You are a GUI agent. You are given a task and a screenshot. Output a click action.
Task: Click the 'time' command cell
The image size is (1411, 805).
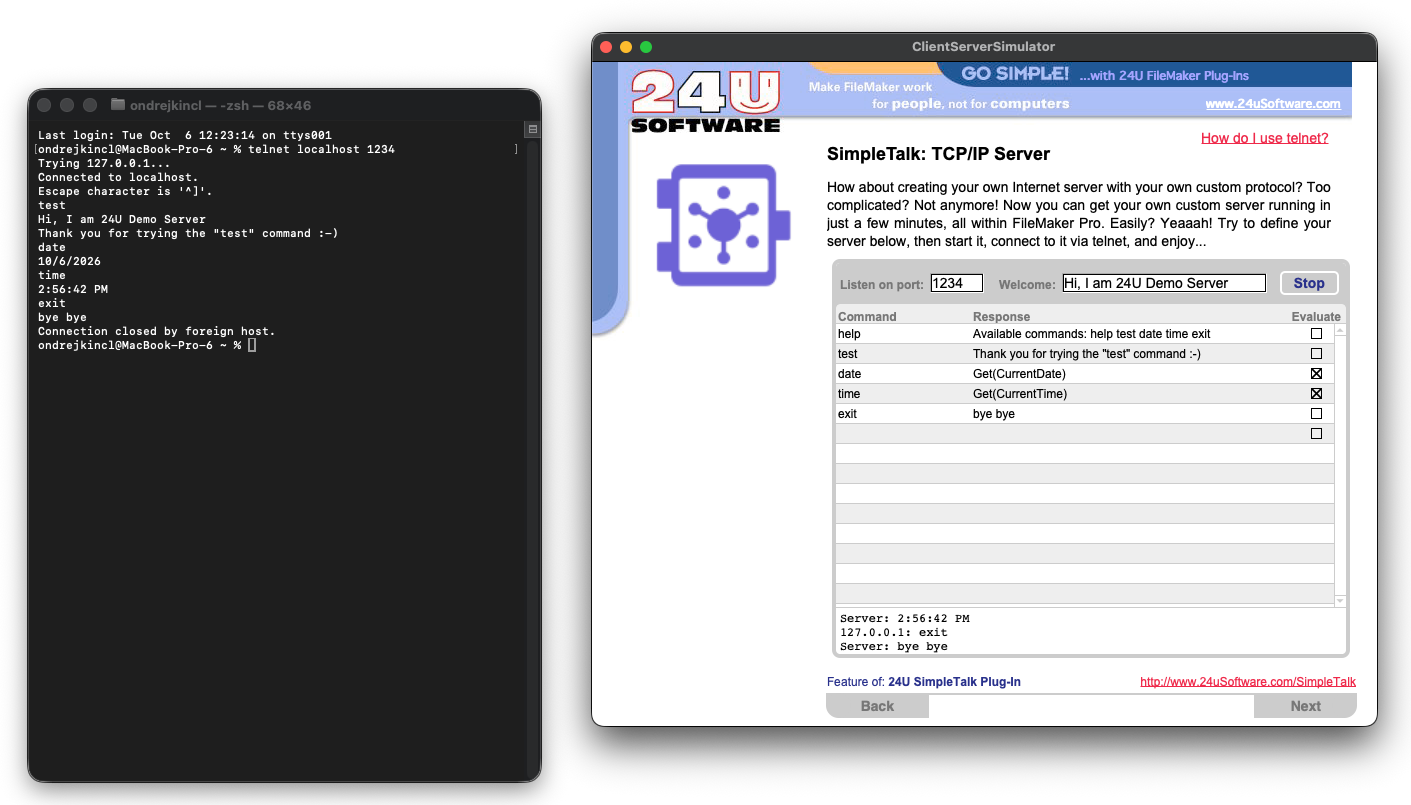[x=903, y=394]
